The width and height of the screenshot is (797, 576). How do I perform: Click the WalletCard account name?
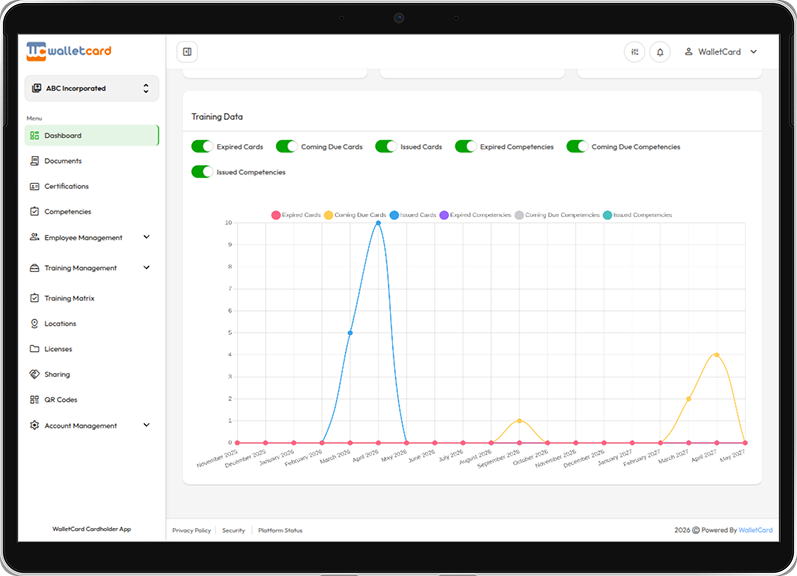(719, 51)
